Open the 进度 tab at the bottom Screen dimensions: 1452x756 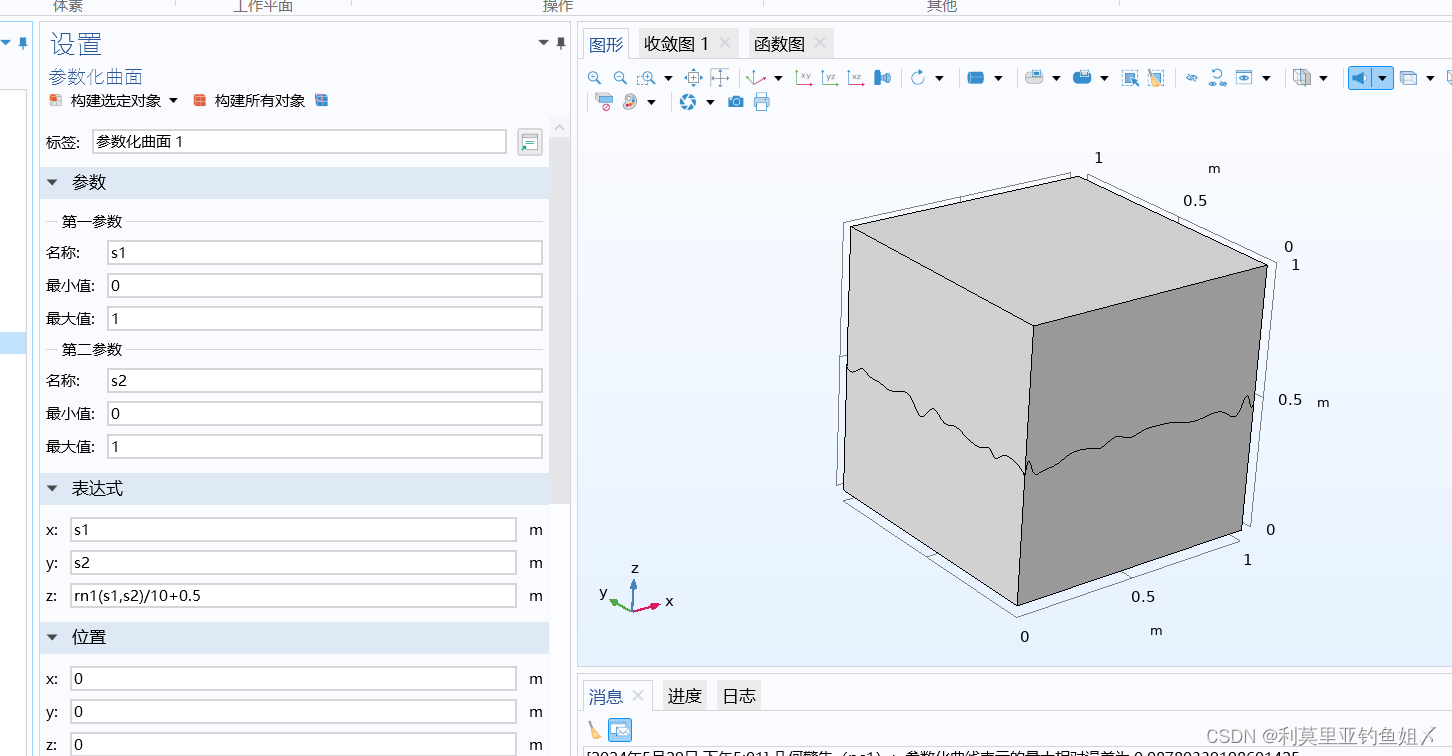[684, 695]
